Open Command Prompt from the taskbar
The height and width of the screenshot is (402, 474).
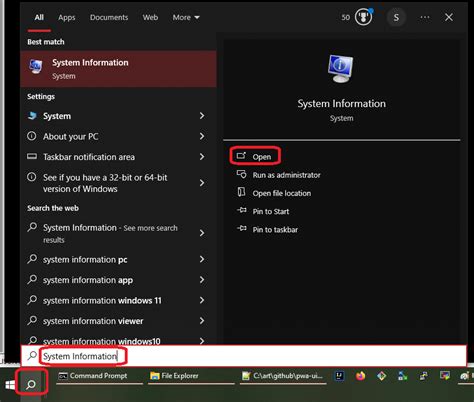99,376
